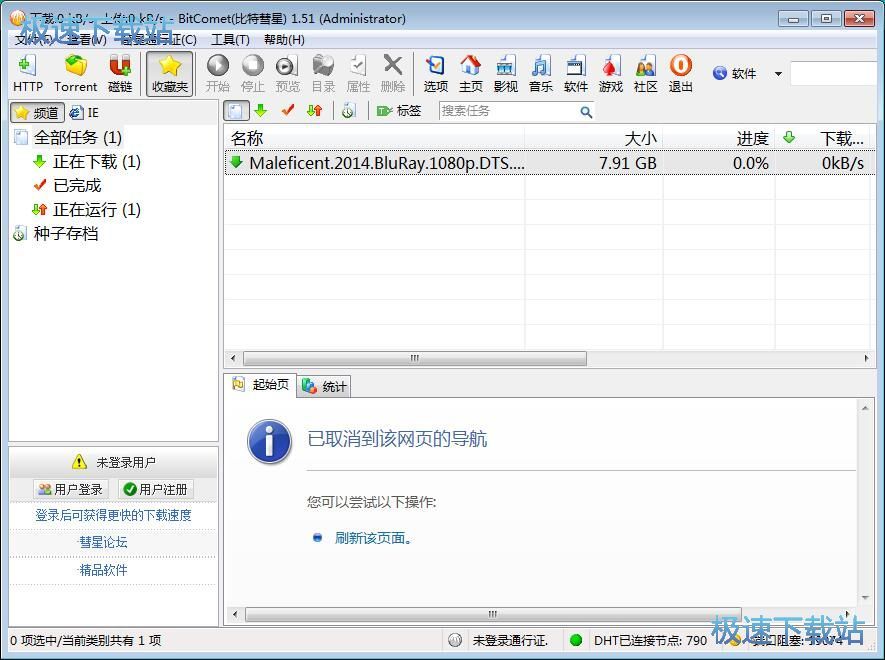Click the gray passport status icon
Viewport: 885px width, 660px height.
point(455,640)
